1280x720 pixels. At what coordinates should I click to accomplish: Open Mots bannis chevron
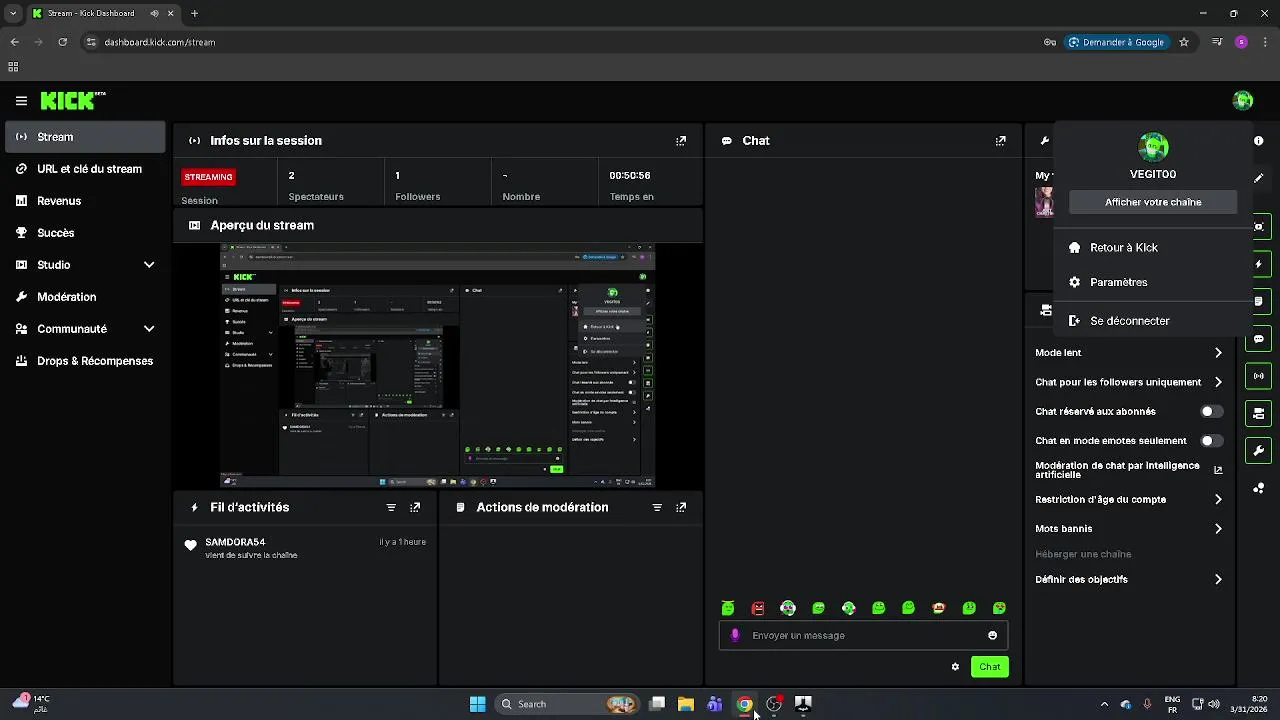(x=1218, y=528)
